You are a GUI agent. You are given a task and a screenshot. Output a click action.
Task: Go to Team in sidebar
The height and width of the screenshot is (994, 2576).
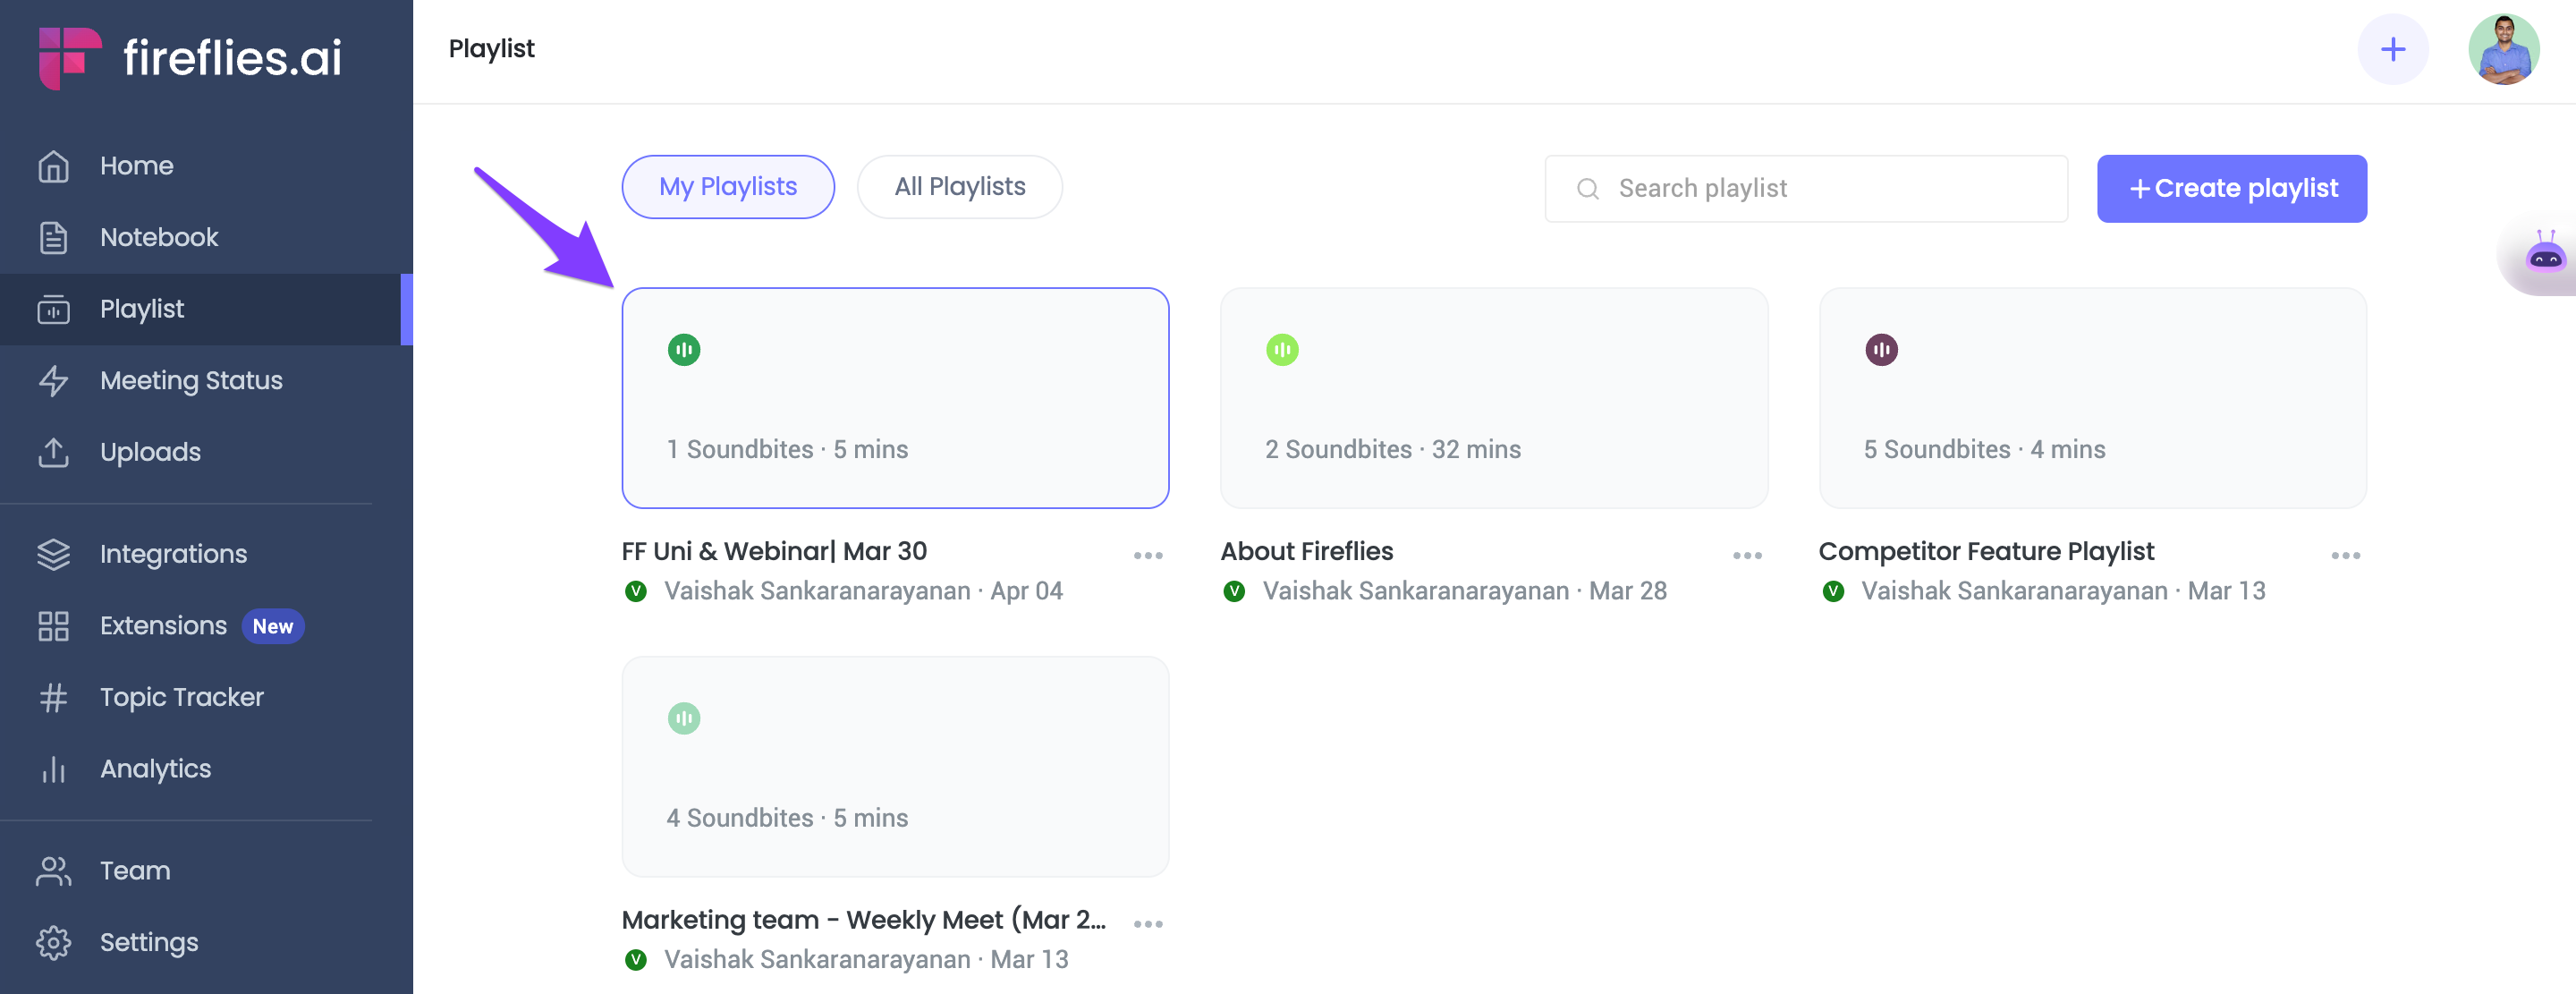206,871
